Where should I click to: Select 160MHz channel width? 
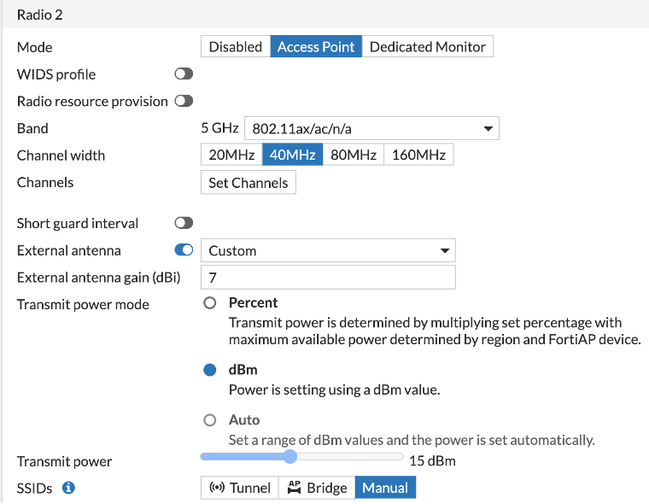[419, 155]
